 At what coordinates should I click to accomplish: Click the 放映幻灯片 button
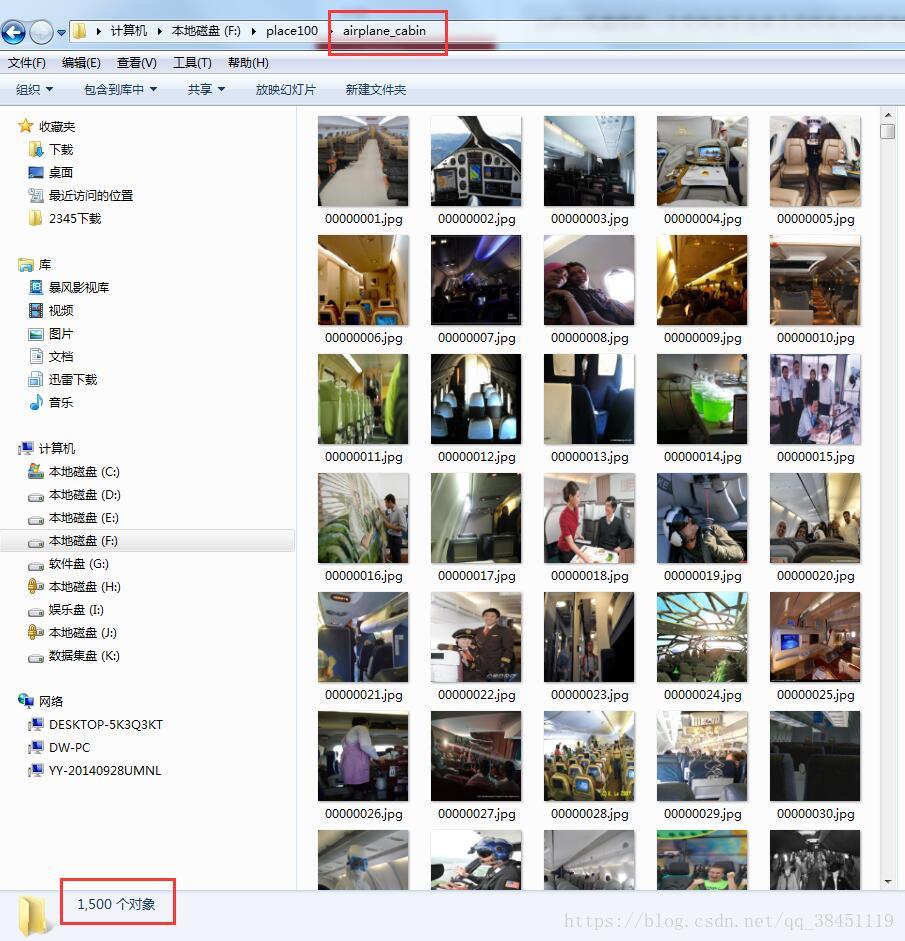pos(286,89)
